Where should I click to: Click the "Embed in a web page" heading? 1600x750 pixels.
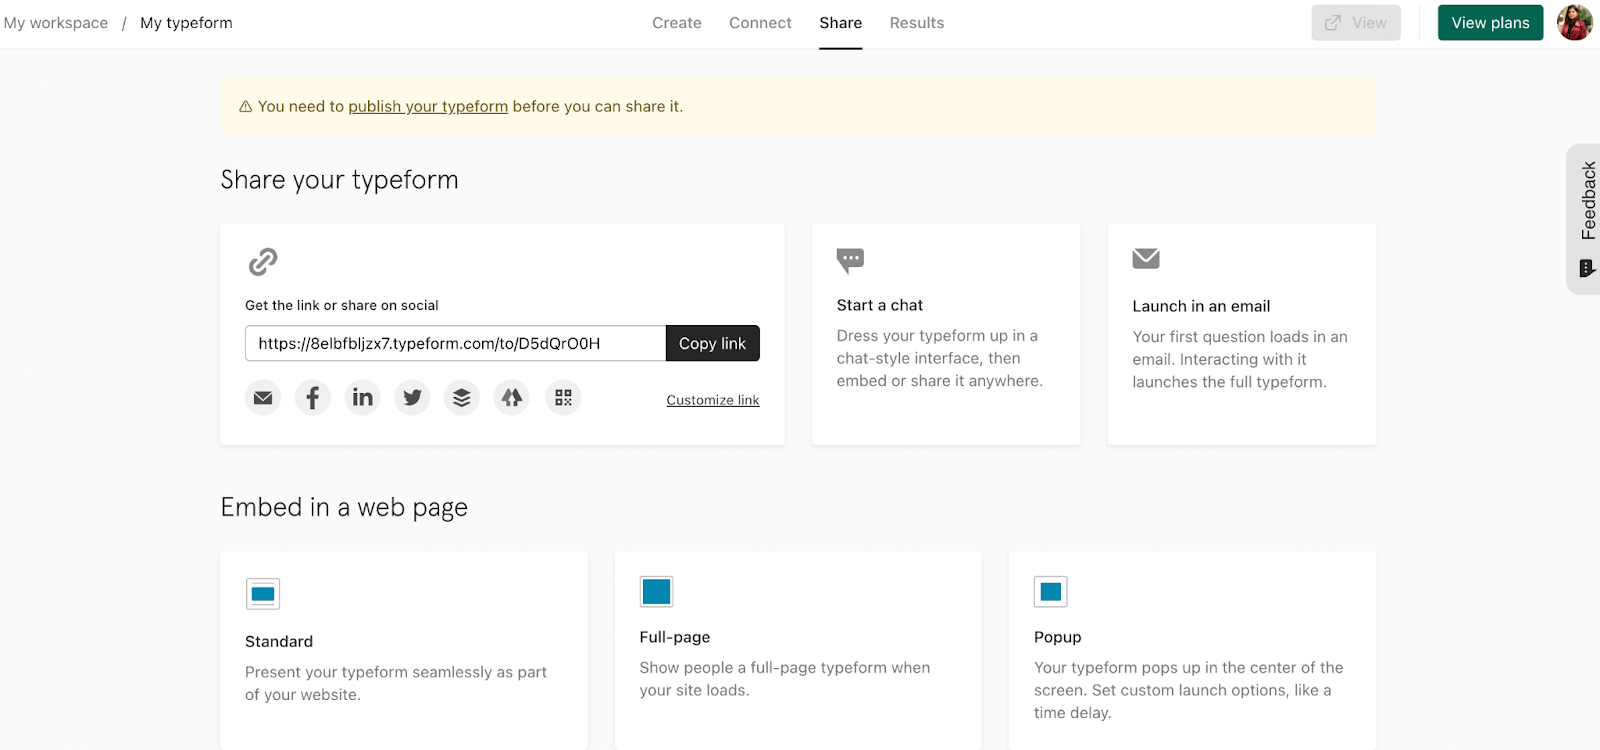pos(344,508)
